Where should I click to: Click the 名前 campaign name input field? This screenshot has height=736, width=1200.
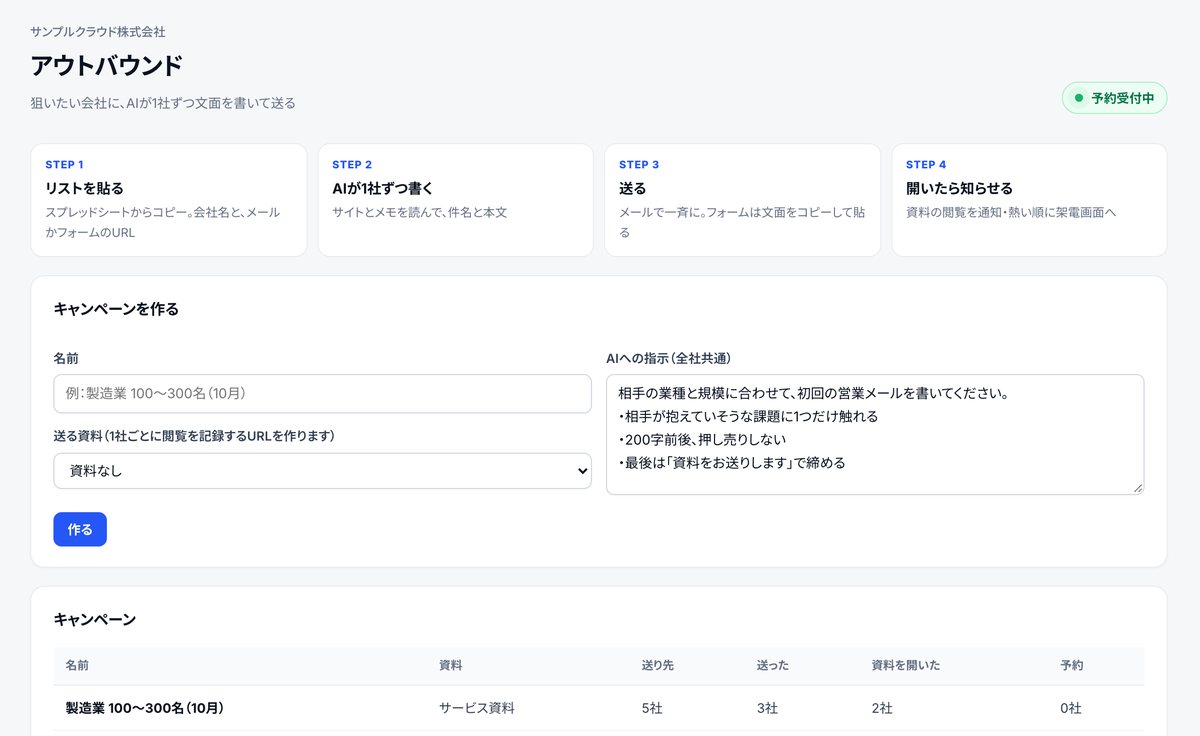point(322,394)
